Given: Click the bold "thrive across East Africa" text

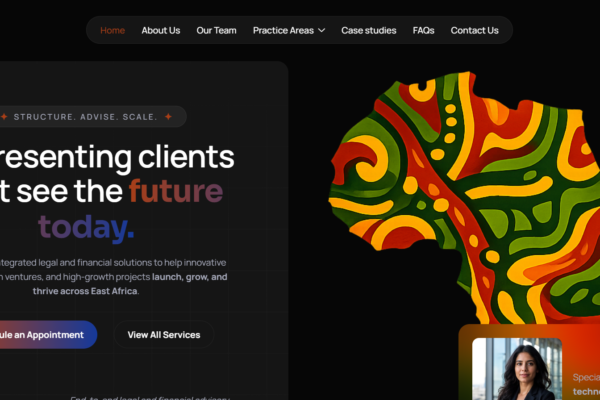Looking at the screenshot, I should (x=85, y=291).
